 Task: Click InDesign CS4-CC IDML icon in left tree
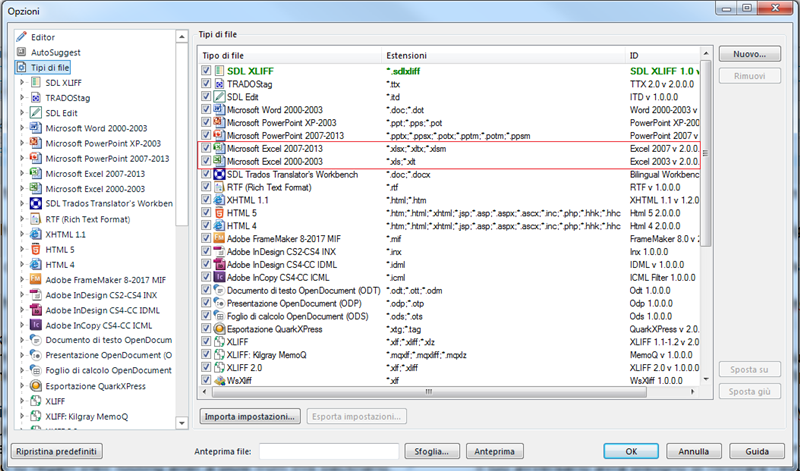coord(36,310)
